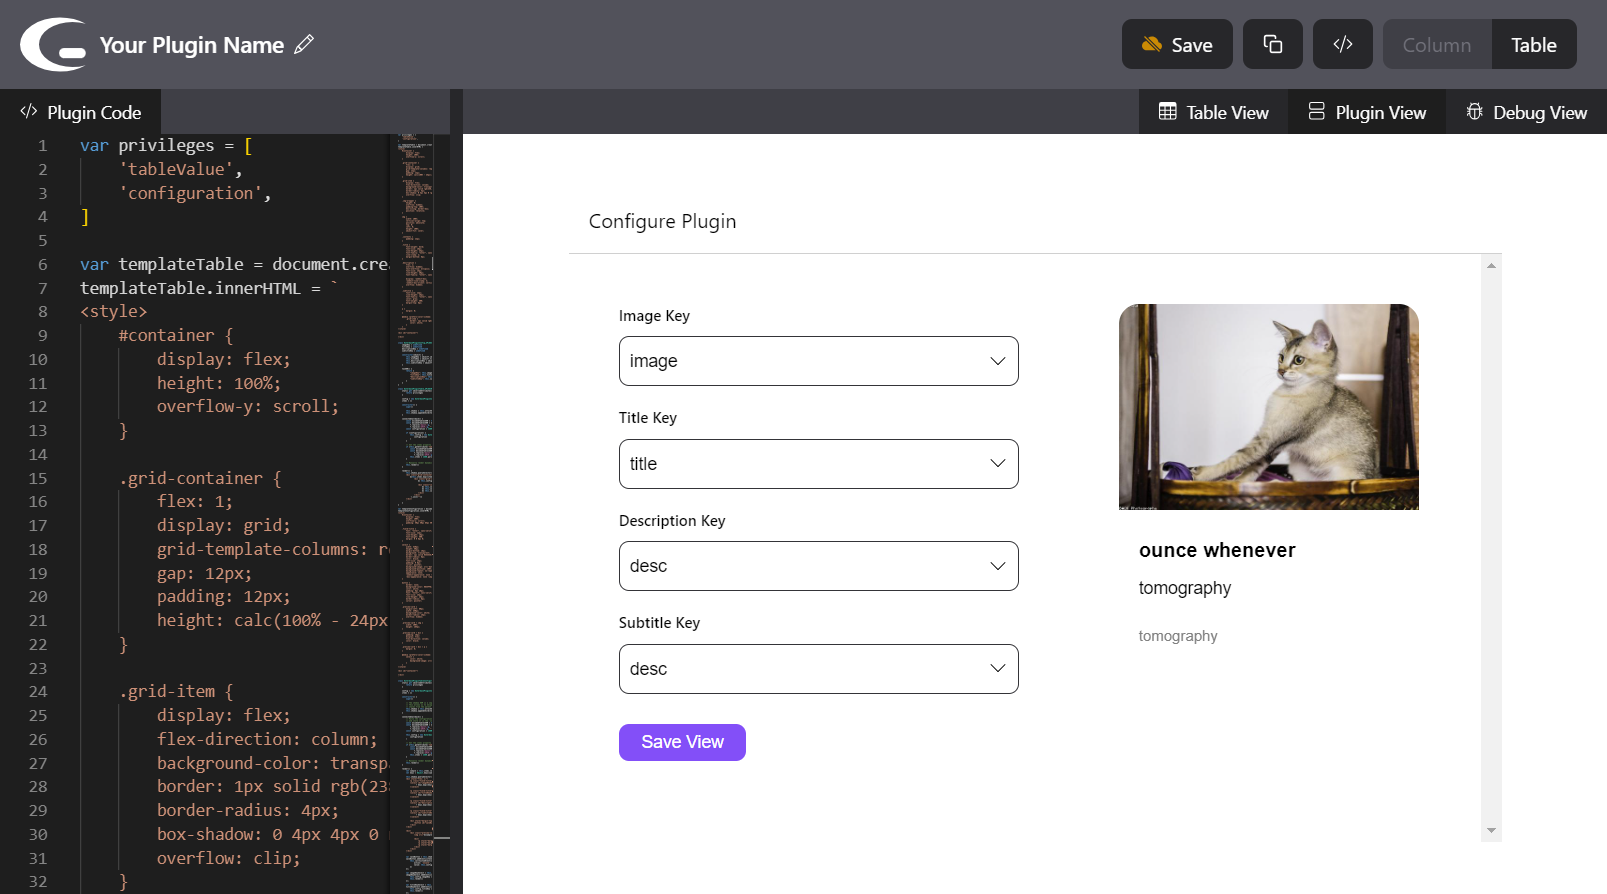Click the scroll down arrow in configure panel

click(x=1491, y=830)
